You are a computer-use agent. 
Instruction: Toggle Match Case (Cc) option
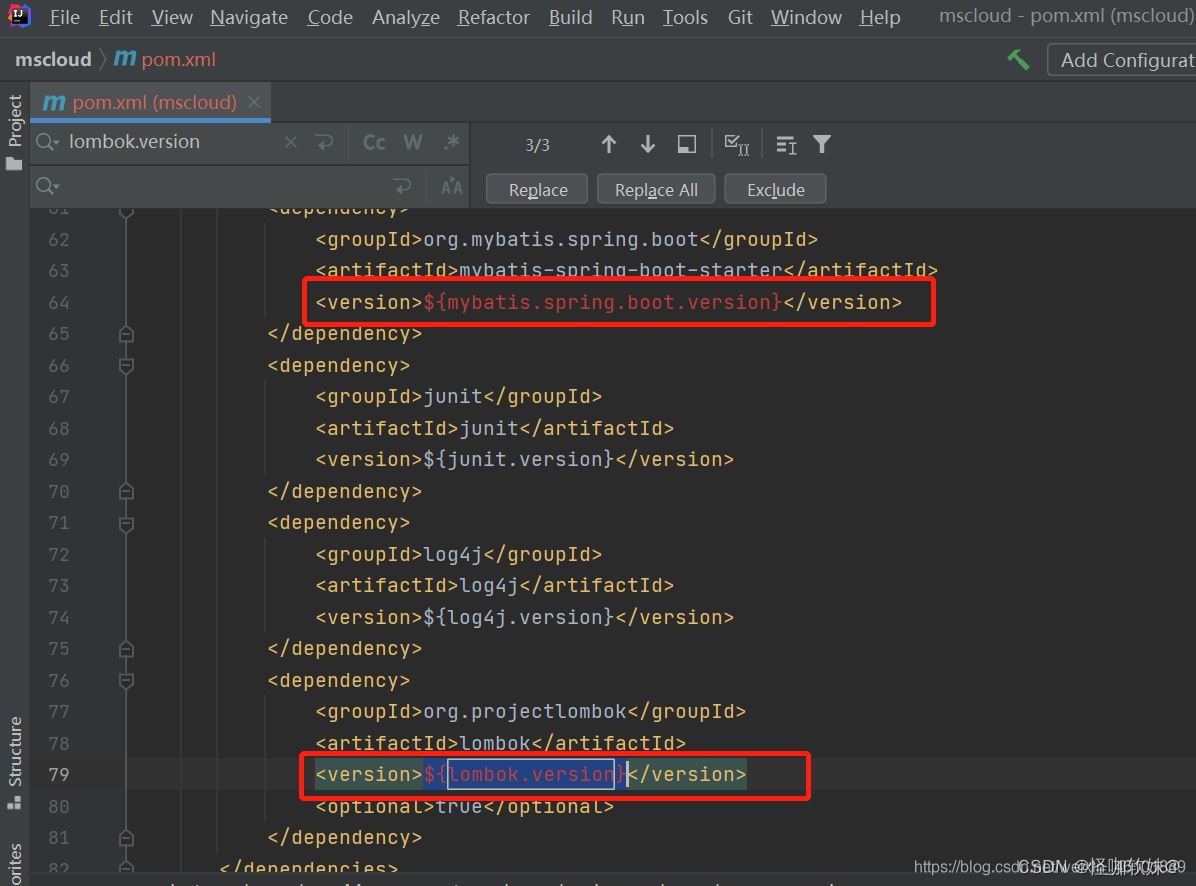tap(374, 143)
